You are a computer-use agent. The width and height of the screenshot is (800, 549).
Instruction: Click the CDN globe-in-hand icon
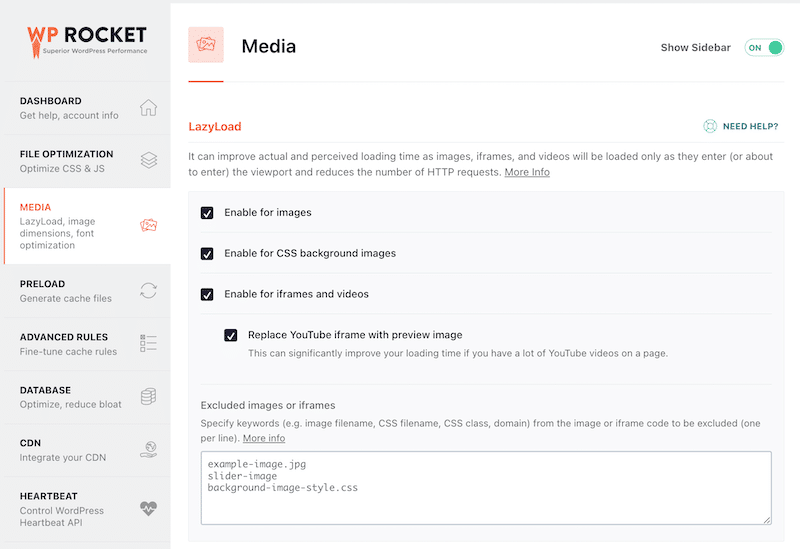[148, 450]
